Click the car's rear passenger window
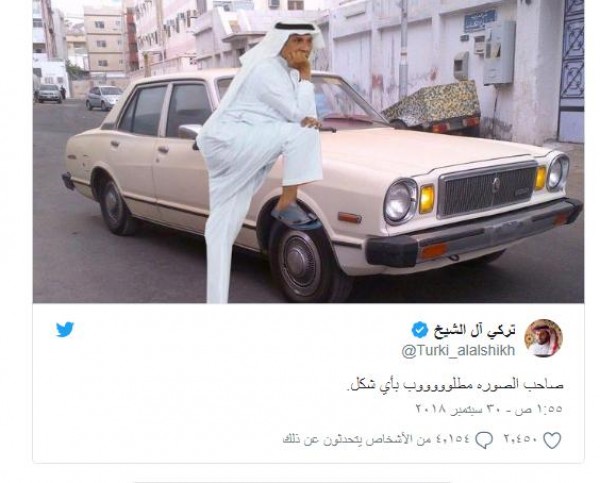600x483 pixels. pyautogui.click(x=142, y=111)
